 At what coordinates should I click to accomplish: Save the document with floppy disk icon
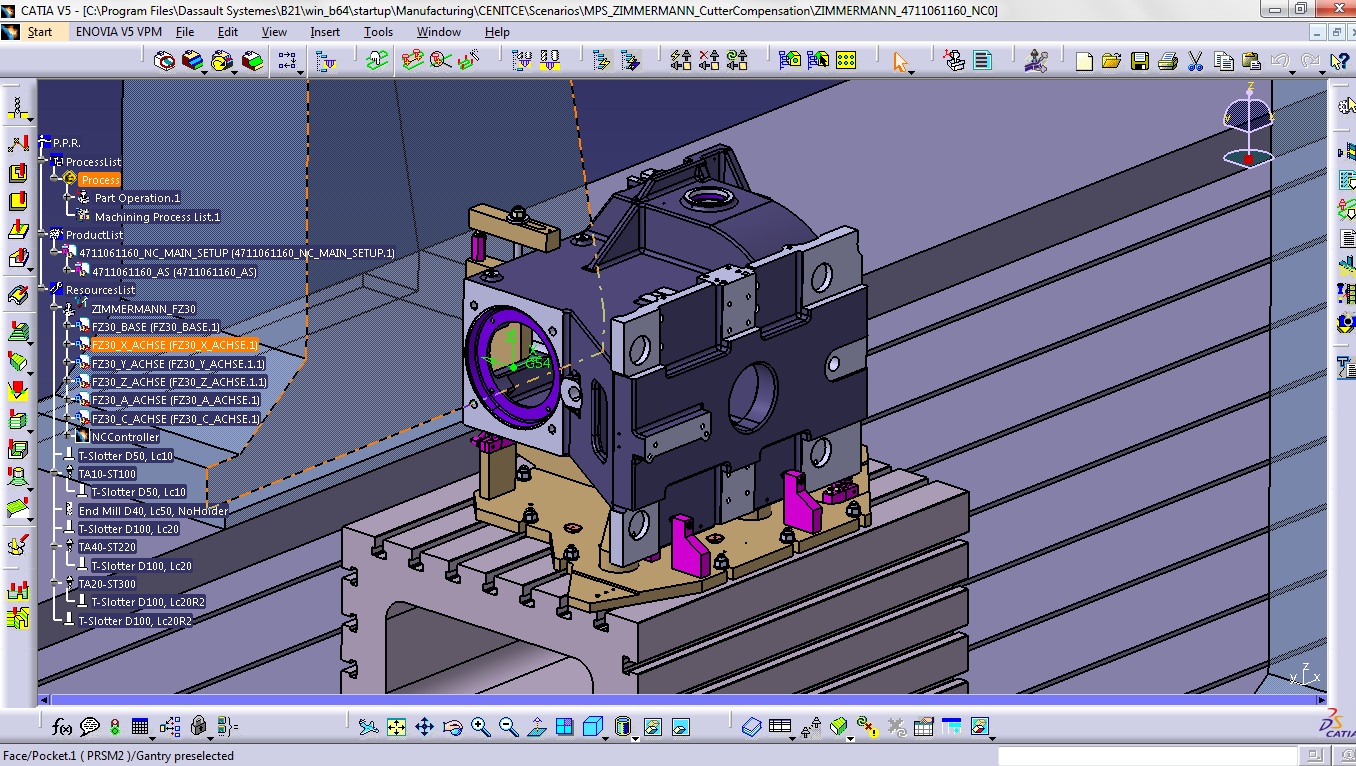click(1139, 62)
